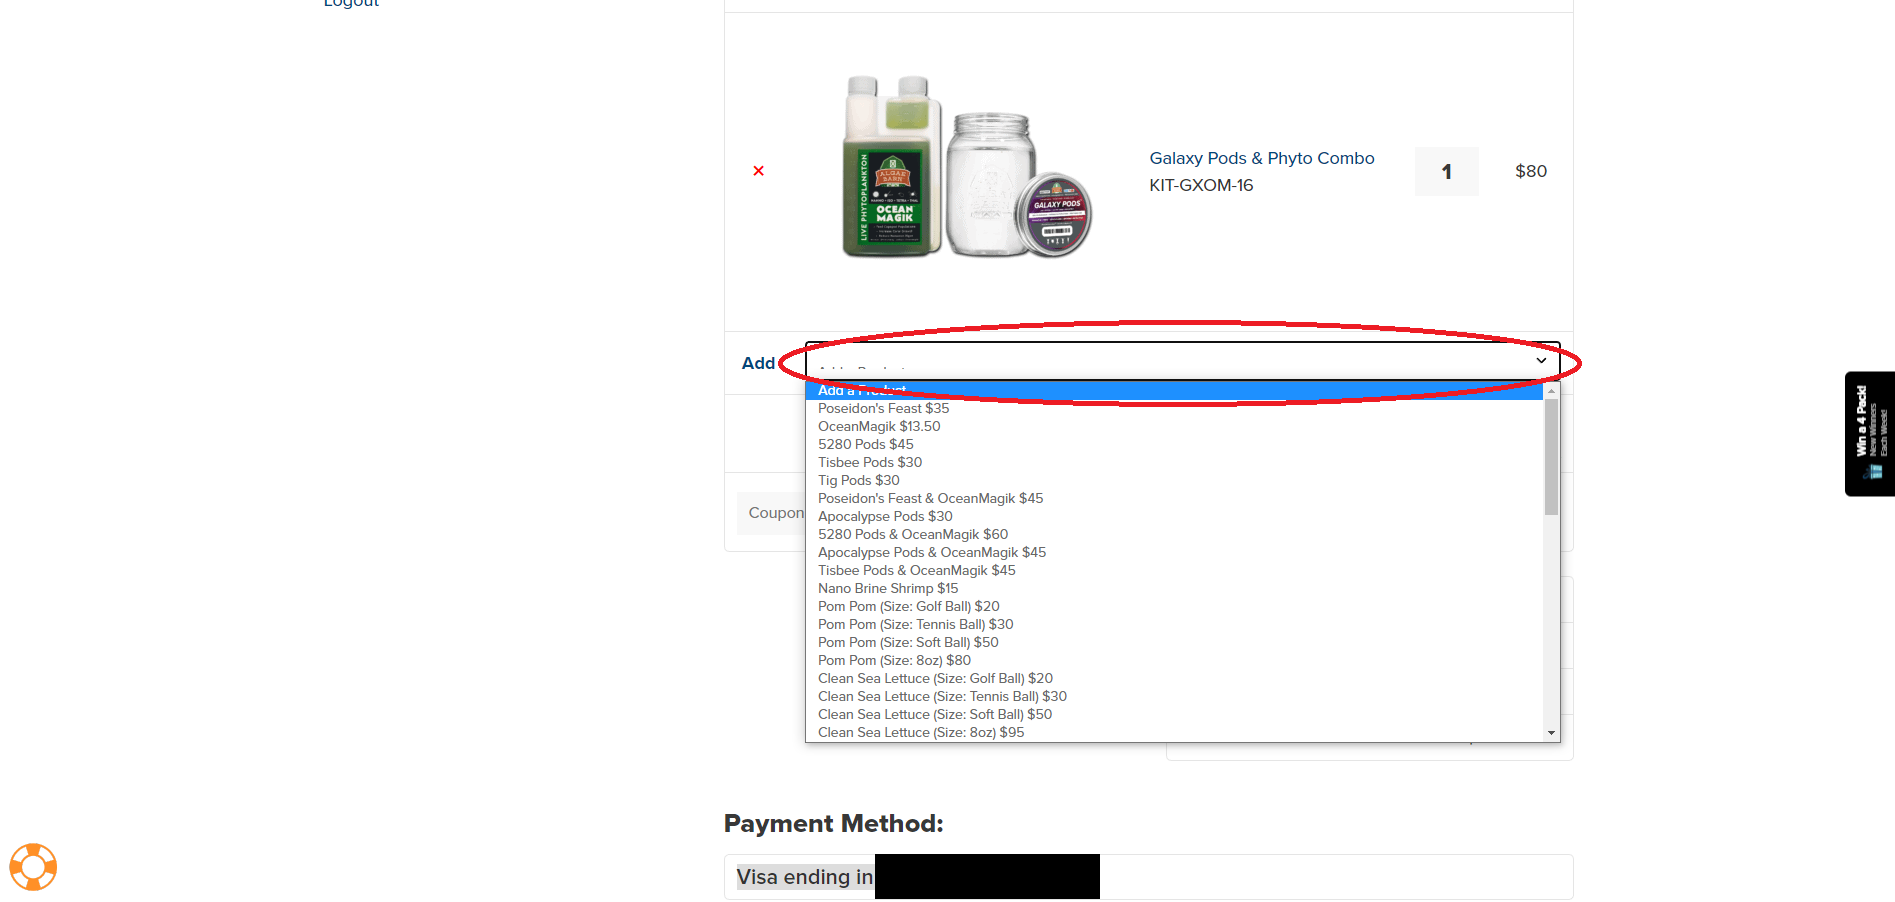The width and height of the screenshot is (1895, 902).
Task: Click the Coupon code field
Action: pyautogui.click(x=772, y=513)
